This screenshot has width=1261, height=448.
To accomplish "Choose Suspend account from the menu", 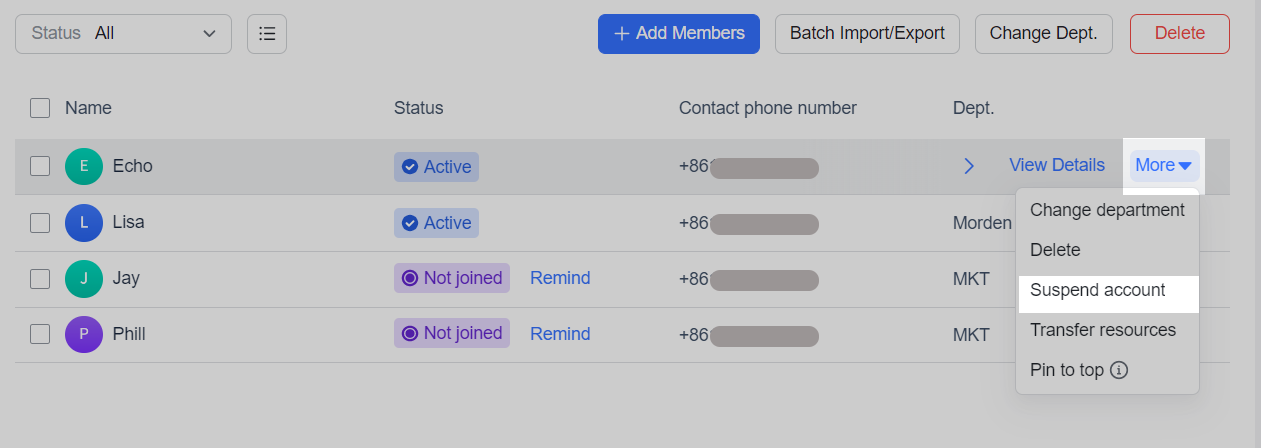I will (1097, 290).
